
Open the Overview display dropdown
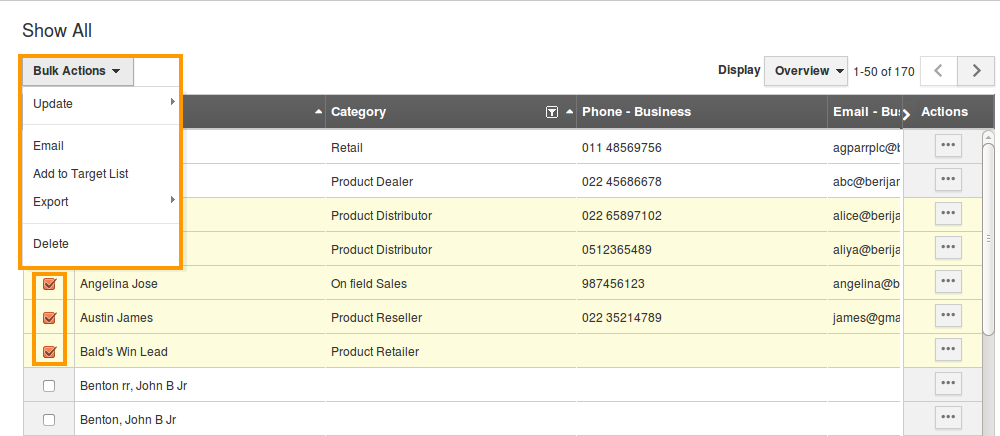(806, 71)
